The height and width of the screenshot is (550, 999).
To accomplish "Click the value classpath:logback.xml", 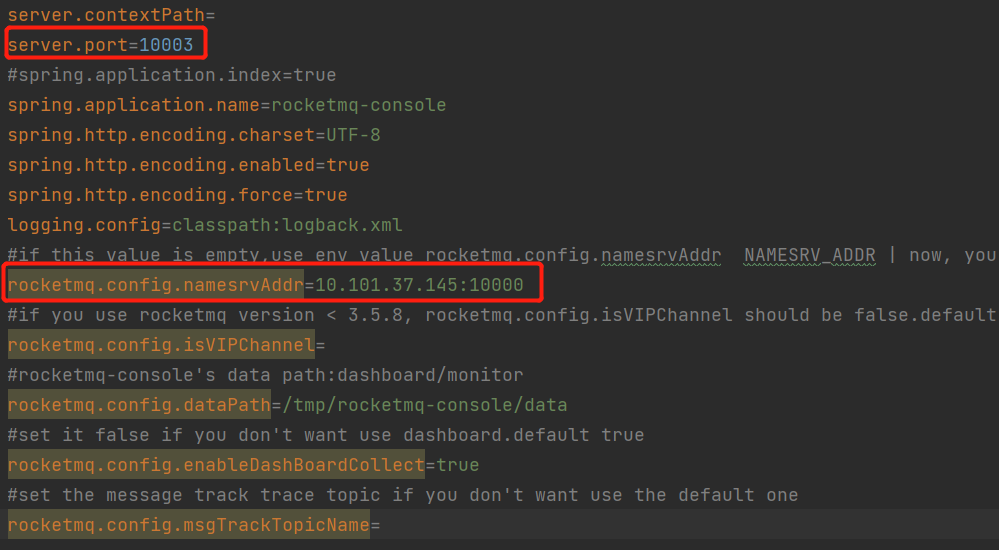I will click(287, 224).
